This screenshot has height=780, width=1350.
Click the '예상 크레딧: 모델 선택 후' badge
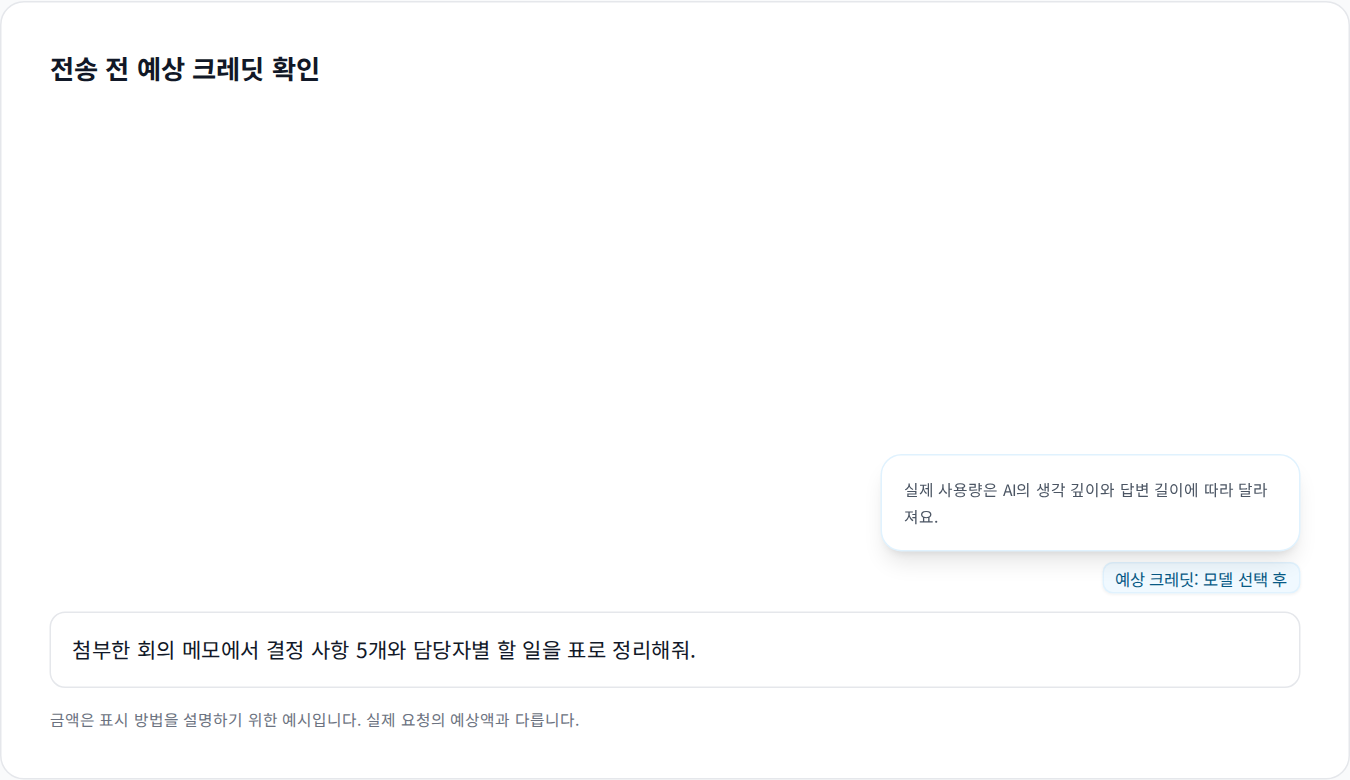click(1201, 579)
